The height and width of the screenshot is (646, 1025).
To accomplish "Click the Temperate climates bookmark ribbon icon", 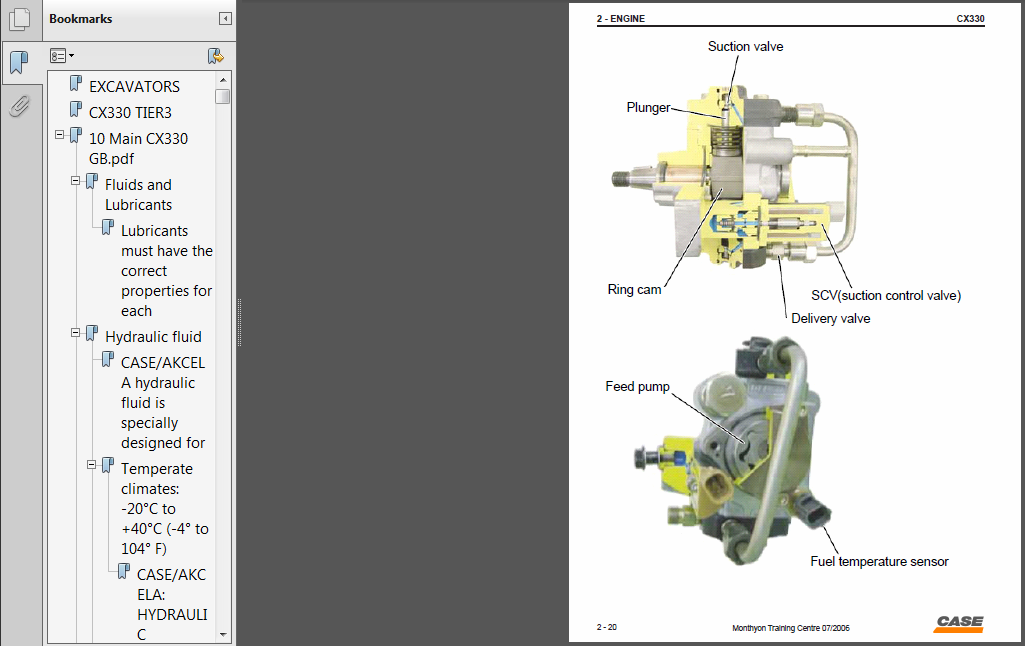I will (108, 465).
